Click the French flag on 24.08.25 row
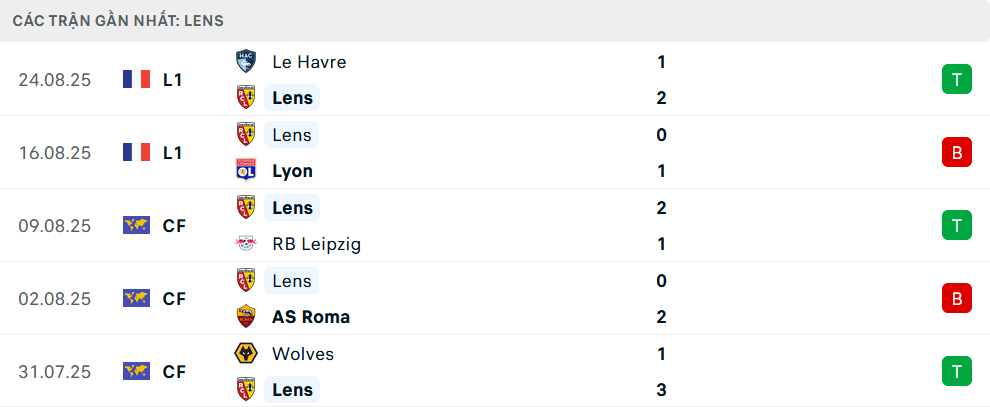990x407 pixels. click(136, 79)
